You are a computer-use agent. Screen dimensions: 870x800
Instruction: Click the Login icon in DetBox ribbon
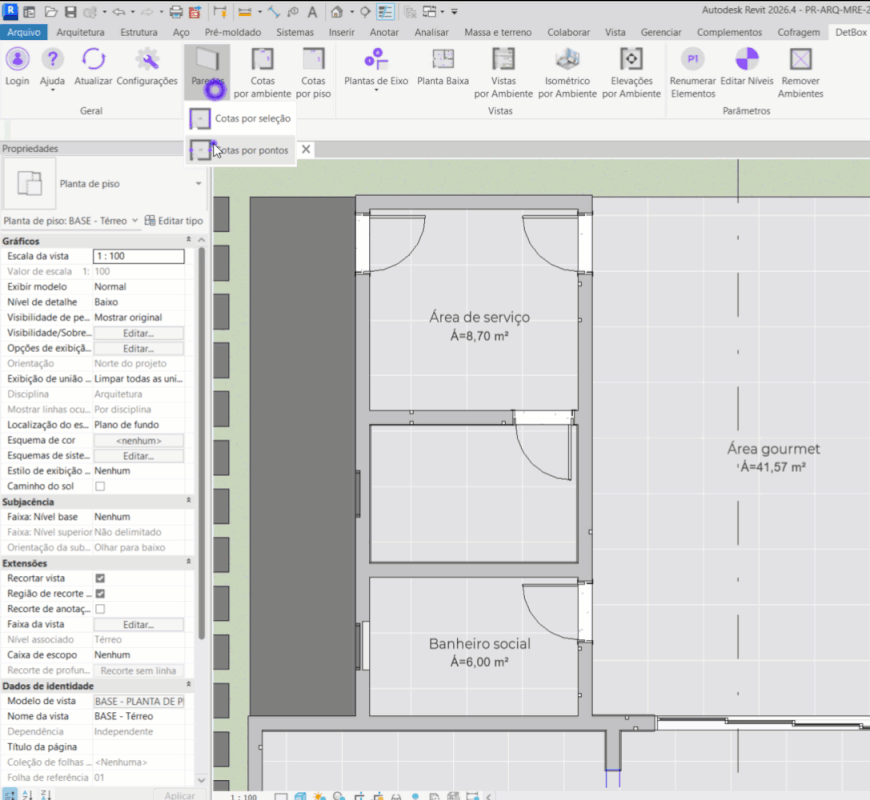pos(17,67)
